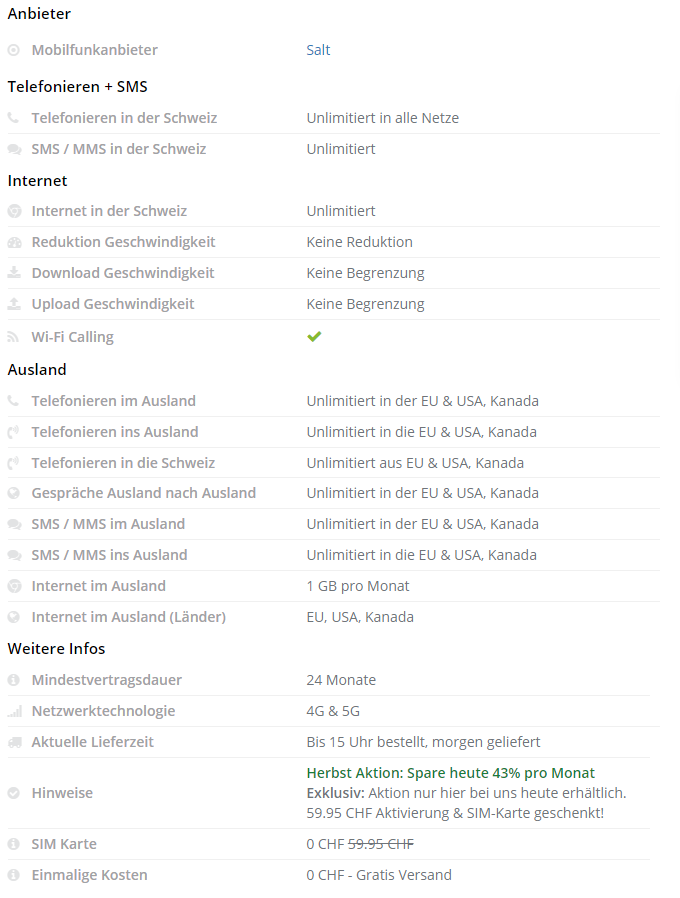This screenshot has width=680, height=898.
Task: Click the Hinweise check-circle icon
Action: pos(14,793)
